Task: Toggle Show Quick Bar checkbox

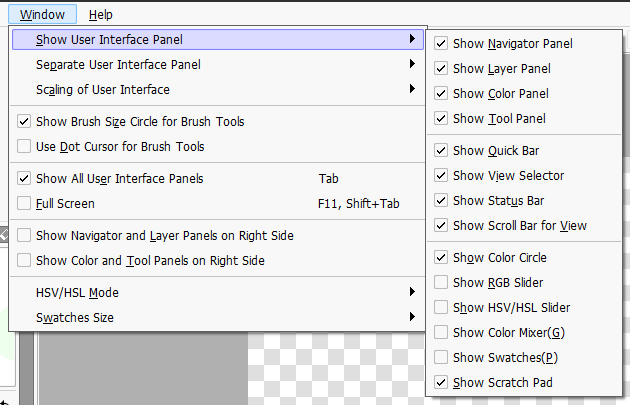Action: click(524, 150)
